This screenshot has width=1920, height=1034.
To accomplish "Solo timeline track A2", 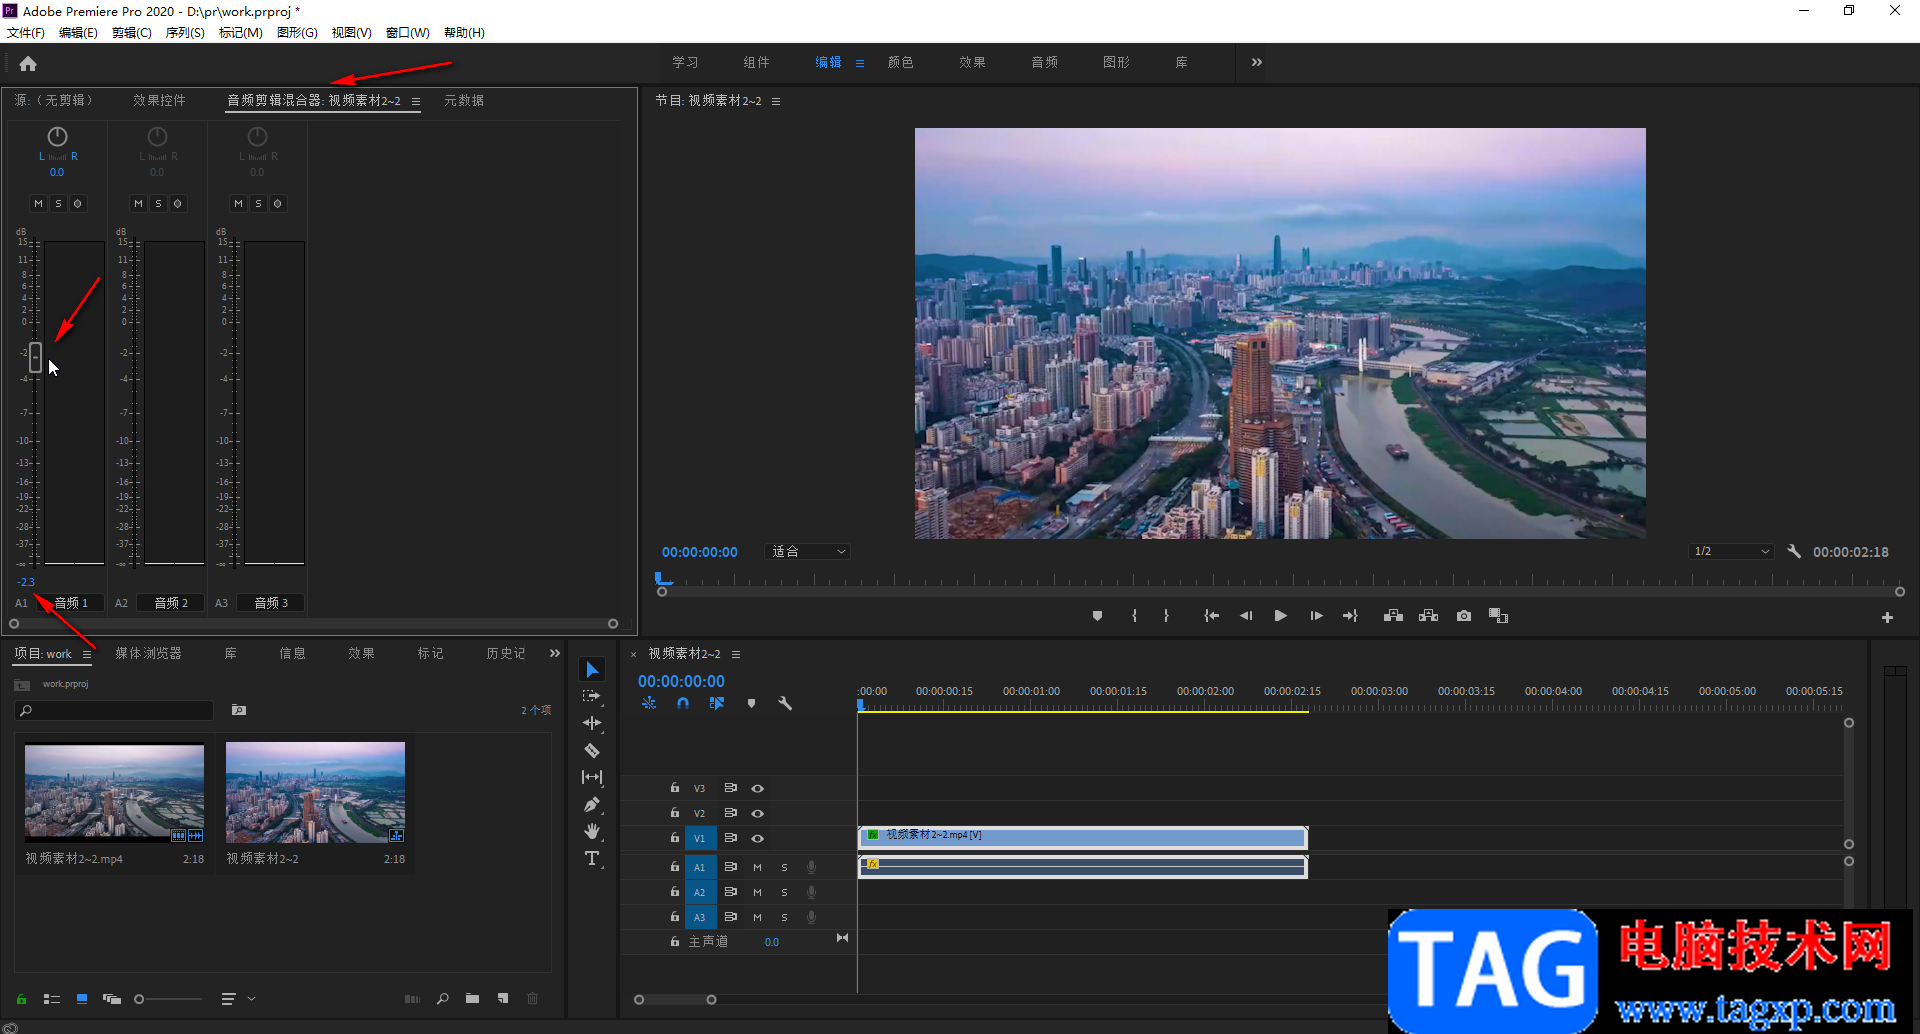I will point(784,892).
